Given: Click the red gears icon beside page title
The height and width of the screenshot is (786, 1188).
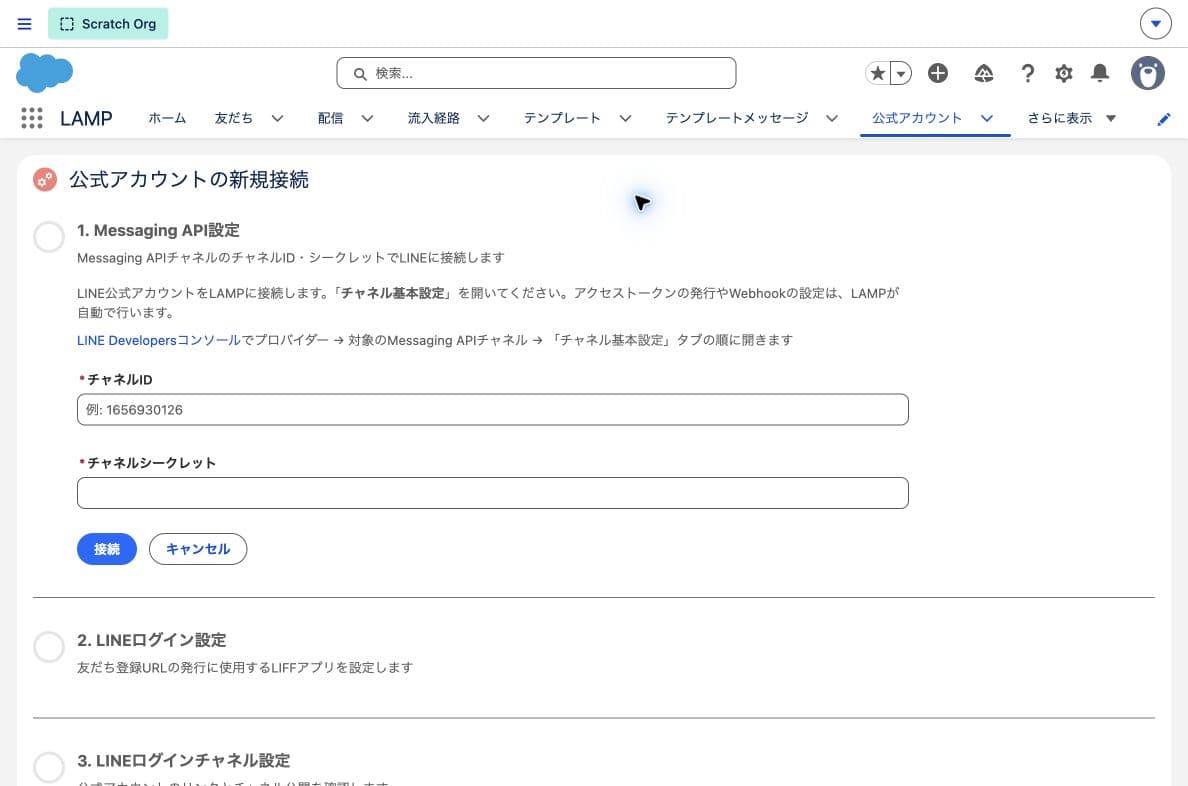Looking at the screenshot, I should pyautogui.click(x=45, y=180).
